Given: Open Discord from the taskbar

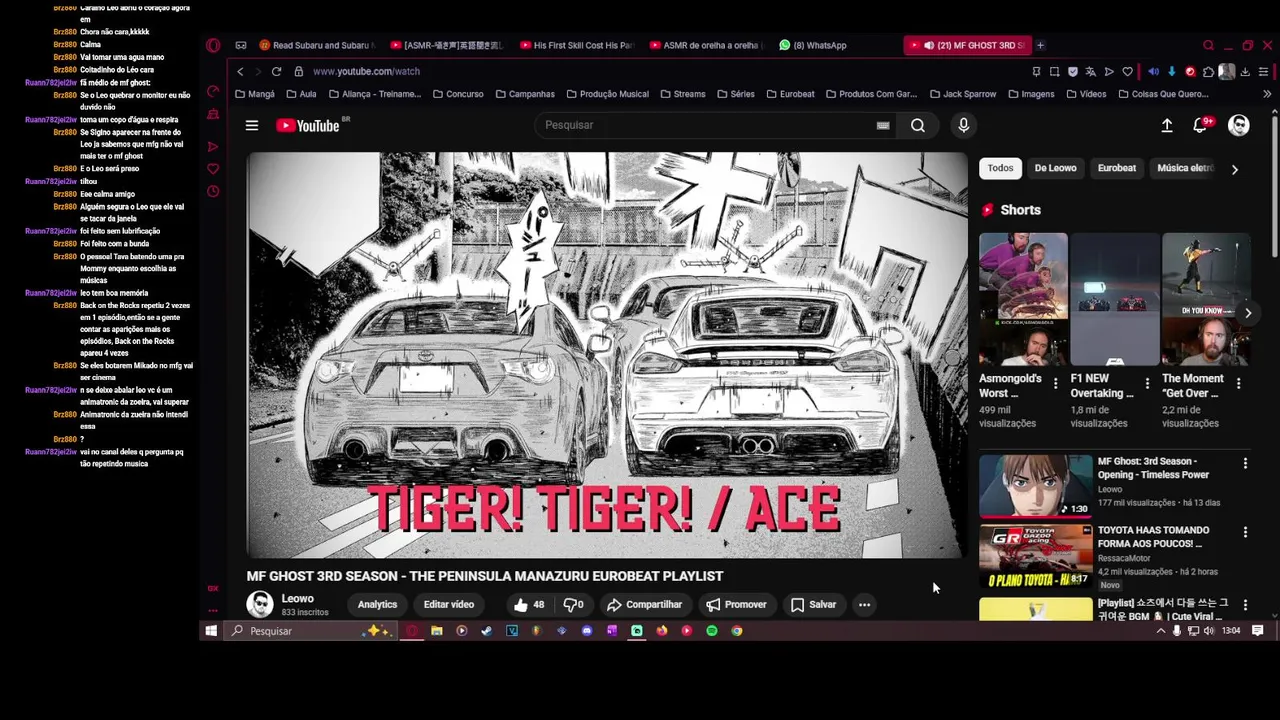Looking at the screenshot, I should (x=586, y=631).
